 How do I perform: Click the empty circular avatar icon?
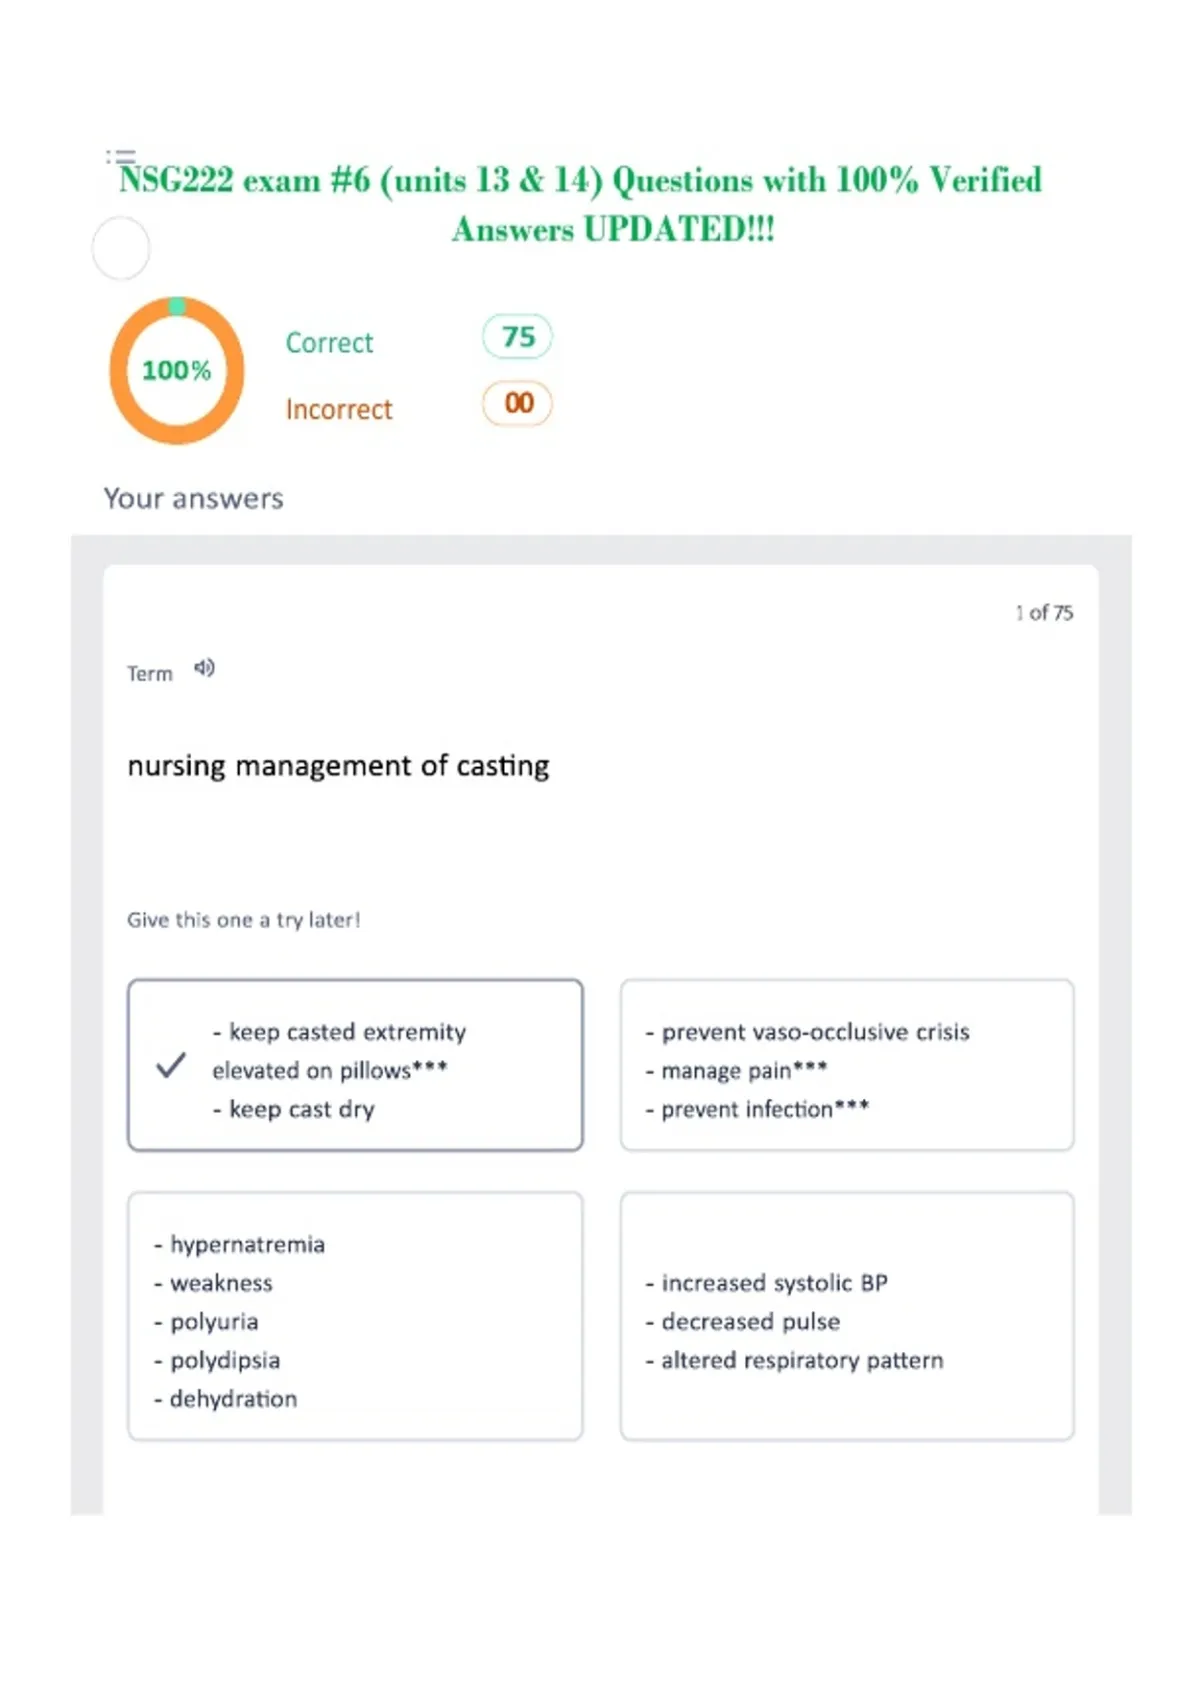(121, 248)
